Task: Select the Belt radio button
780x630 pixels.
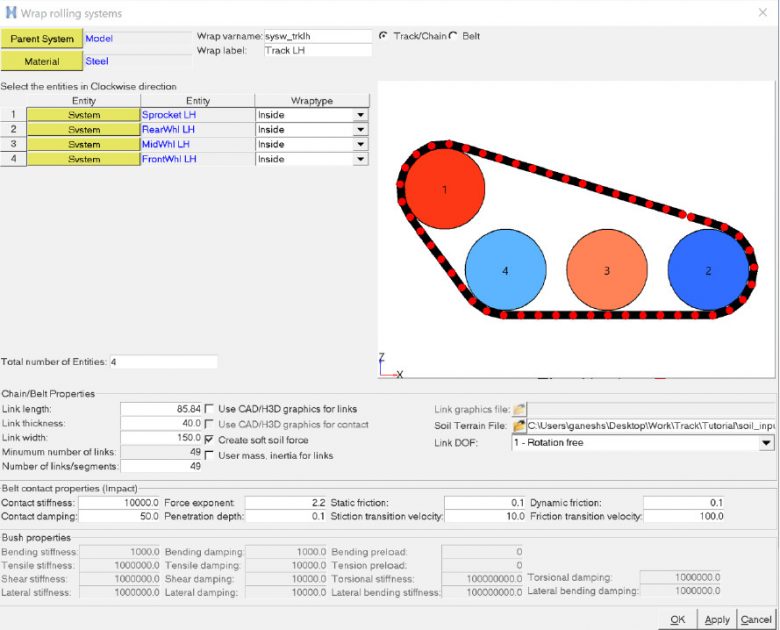Action: click(x=453, y=36)
